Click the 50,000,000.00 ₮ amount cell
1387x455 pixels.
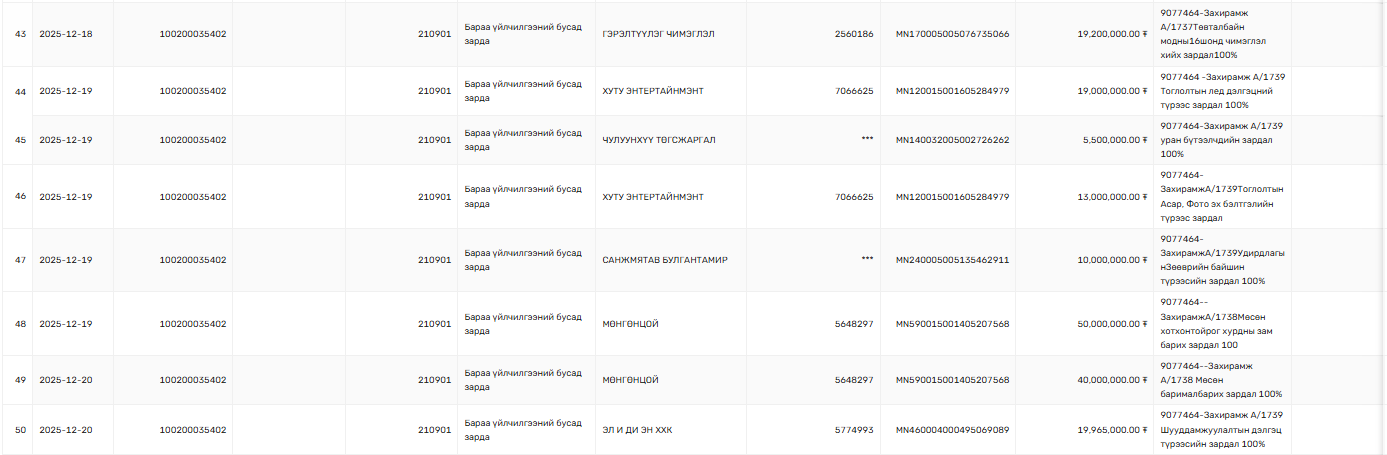1112,324
